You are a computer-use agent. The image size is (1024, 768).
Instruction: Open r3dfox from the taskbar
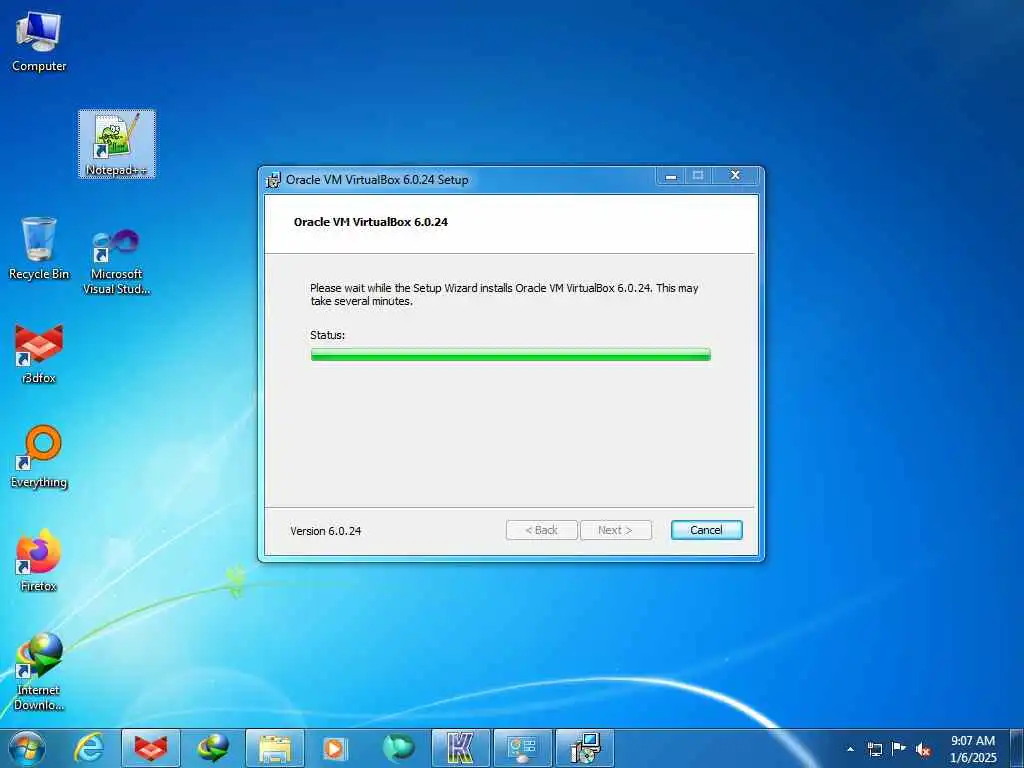click(x=151, y=748)
